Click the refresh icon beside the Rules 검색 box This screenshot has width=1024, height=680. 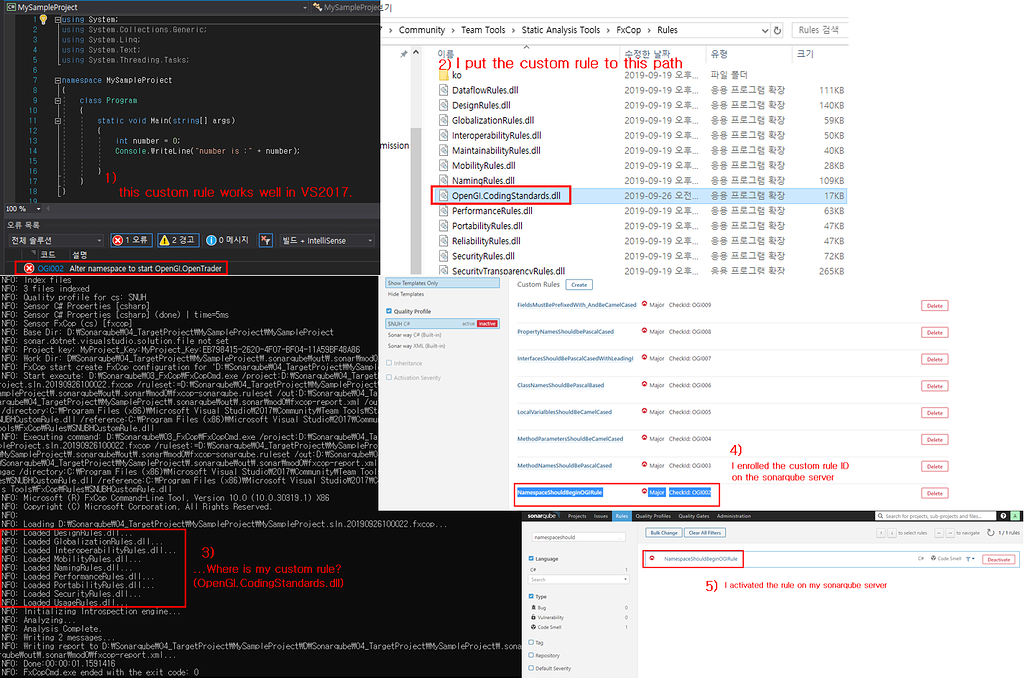pos(777,31)
